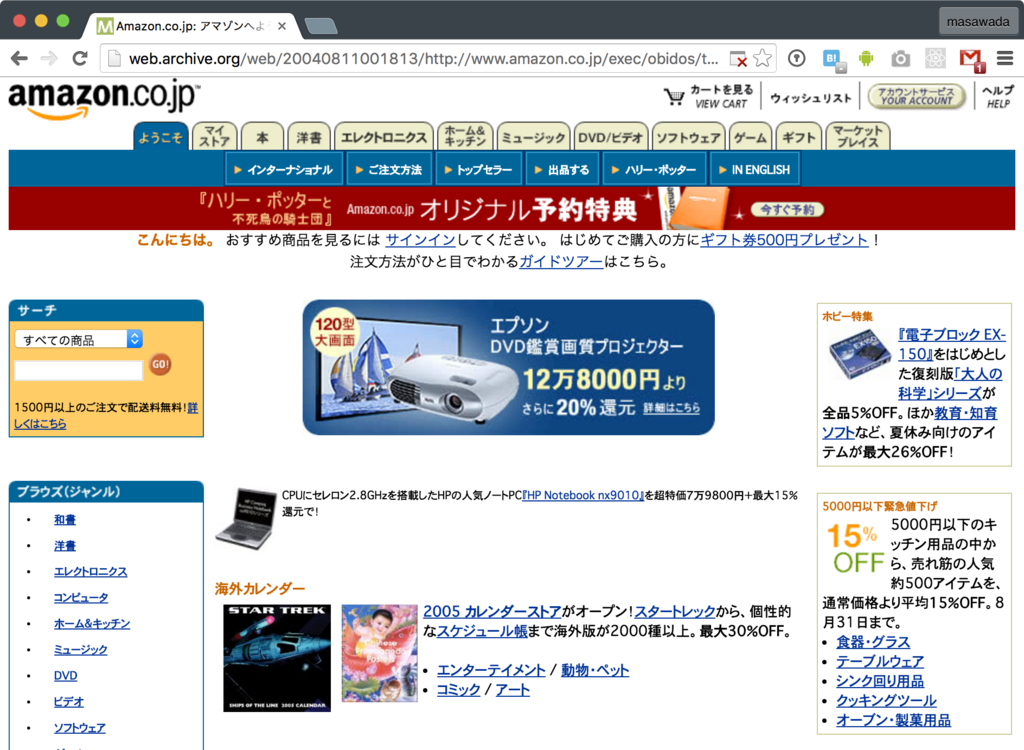Screen dimensions: 1024x750
Task: Click the ギフト券500円プレゼント link
Action: click(x=784, y=240)
